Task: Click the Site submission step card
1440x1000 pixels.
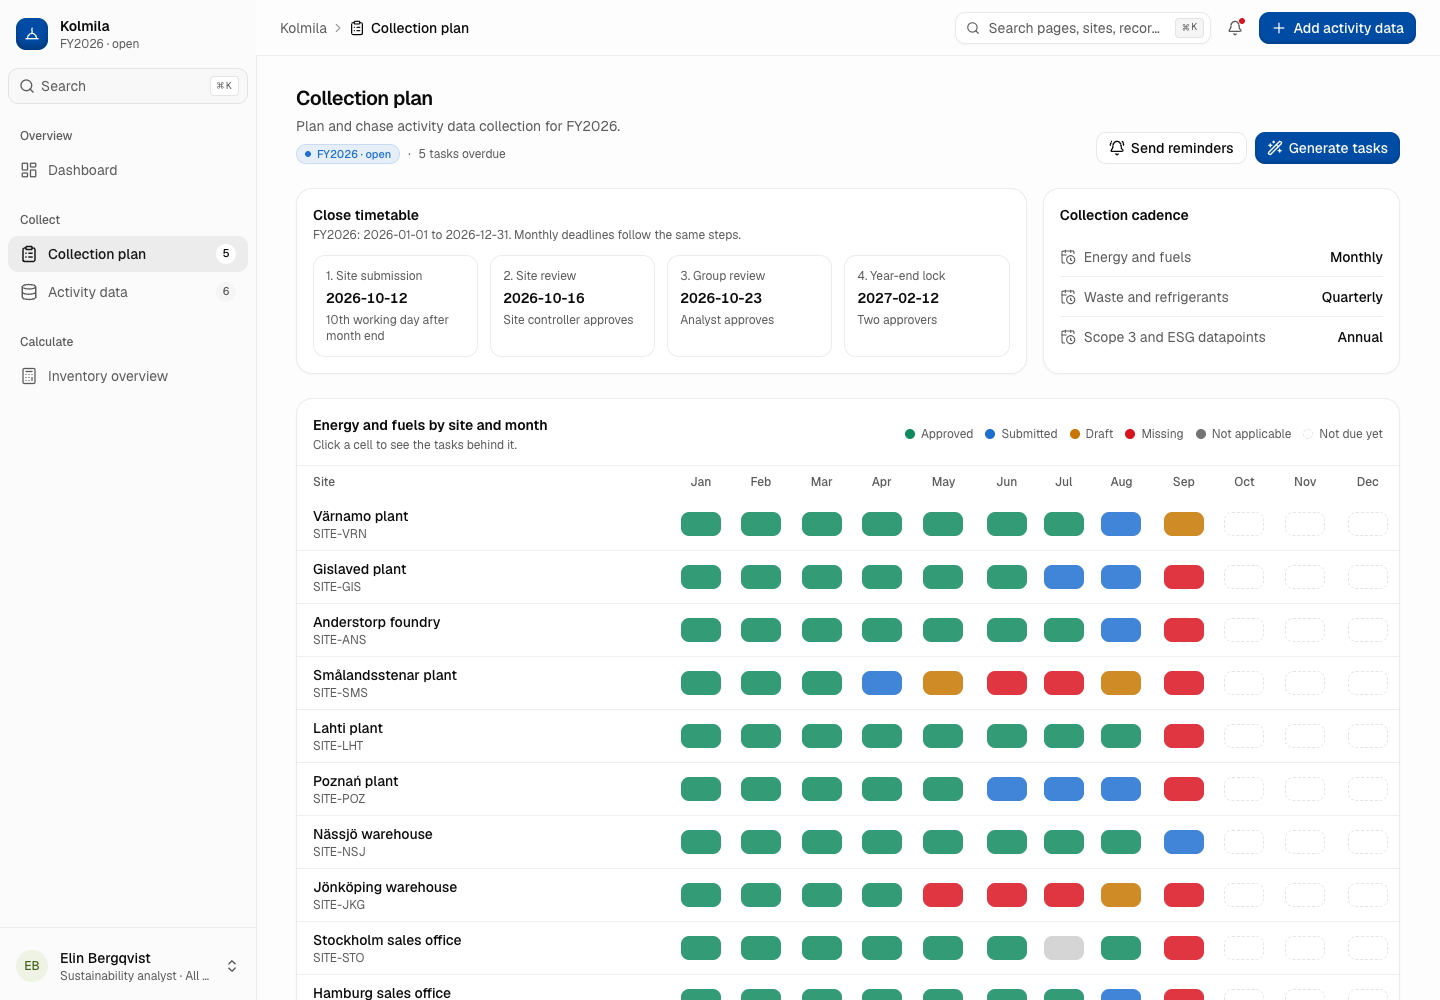Action: click(x=395, y=306)
